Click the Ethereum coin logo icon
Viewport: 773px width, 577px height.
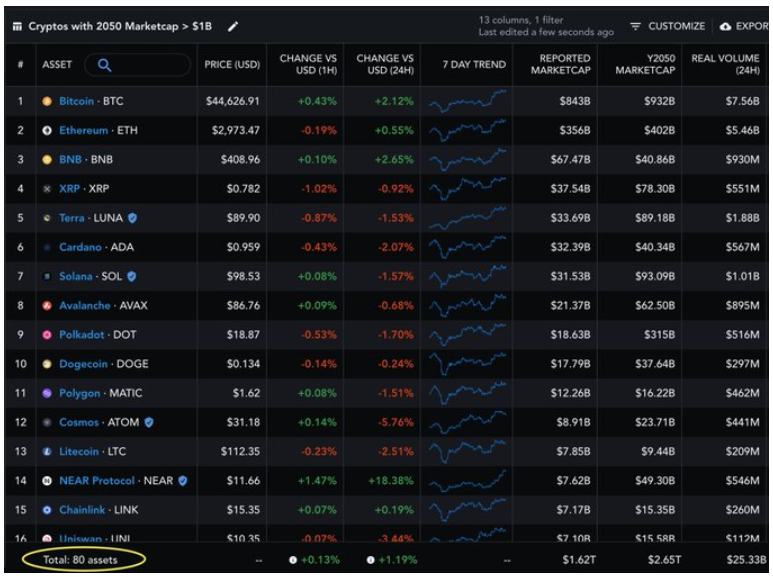pyautogui.click(x=47, y=131)
